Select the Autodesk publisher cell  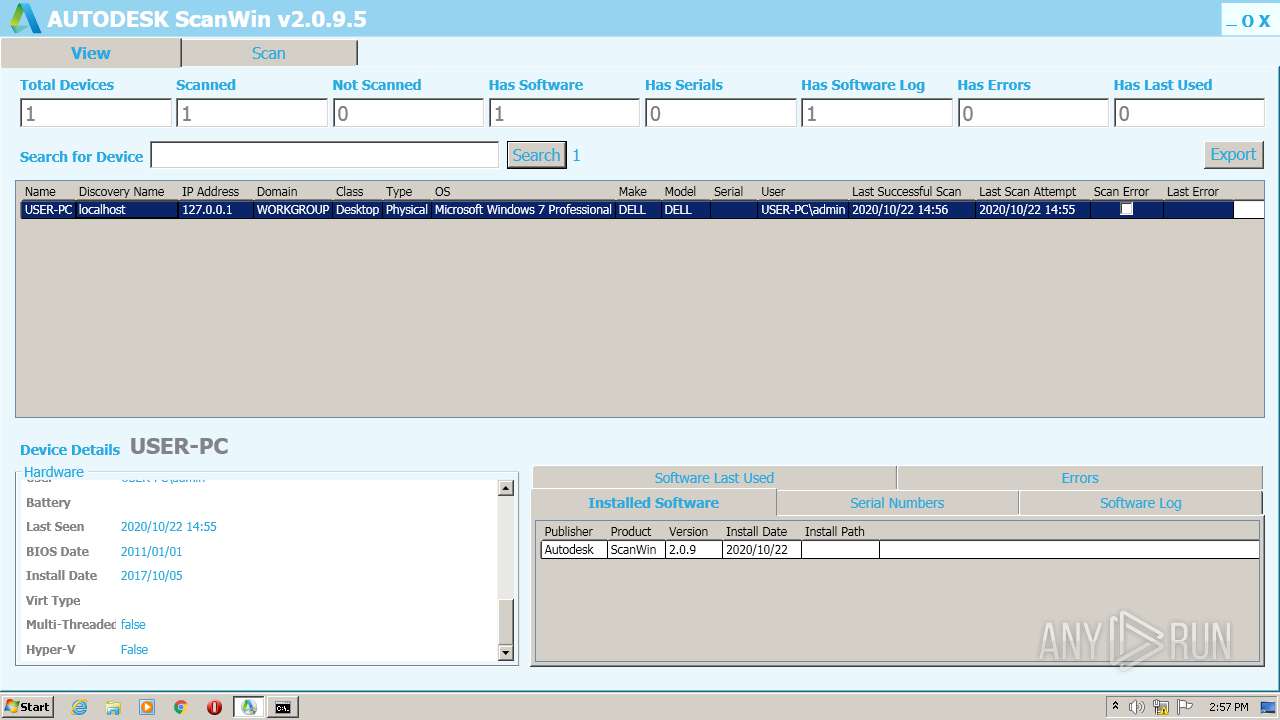pos(574,549)
